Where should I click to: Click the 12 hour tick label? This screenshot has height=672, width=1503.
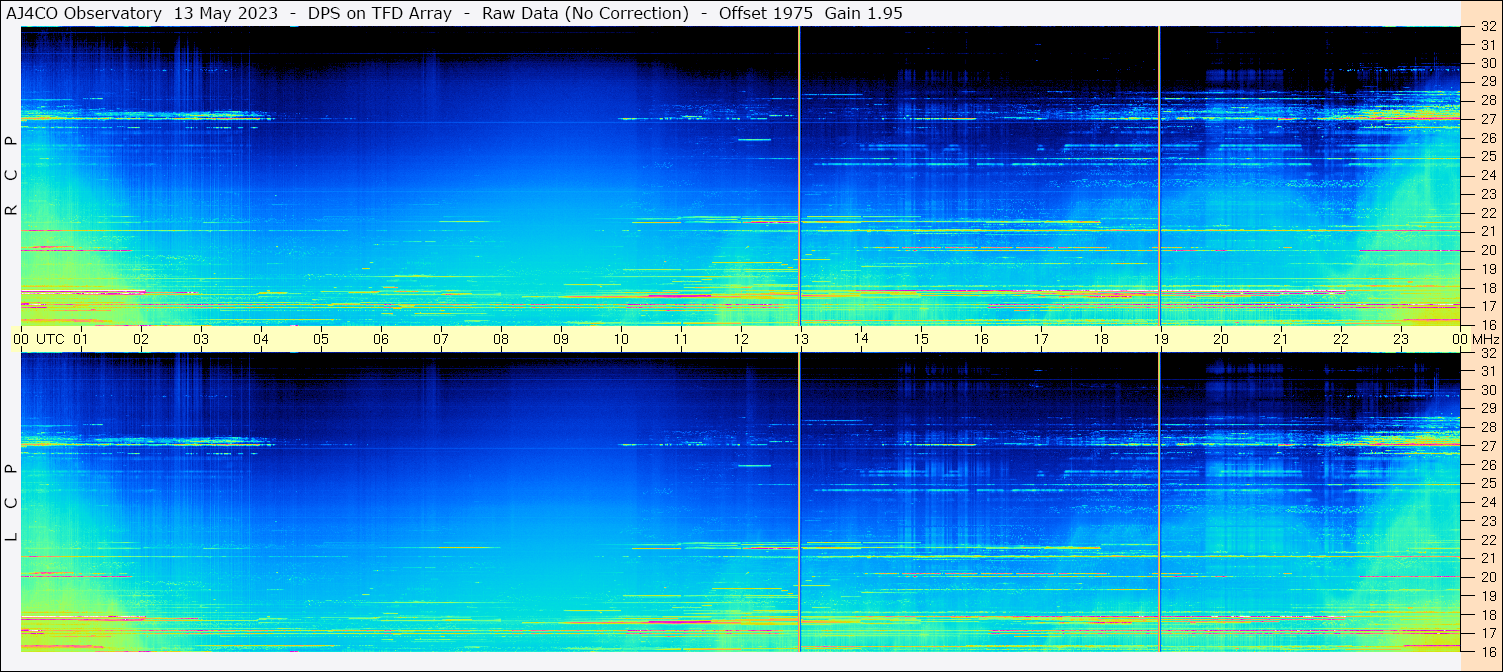point(741,339)
